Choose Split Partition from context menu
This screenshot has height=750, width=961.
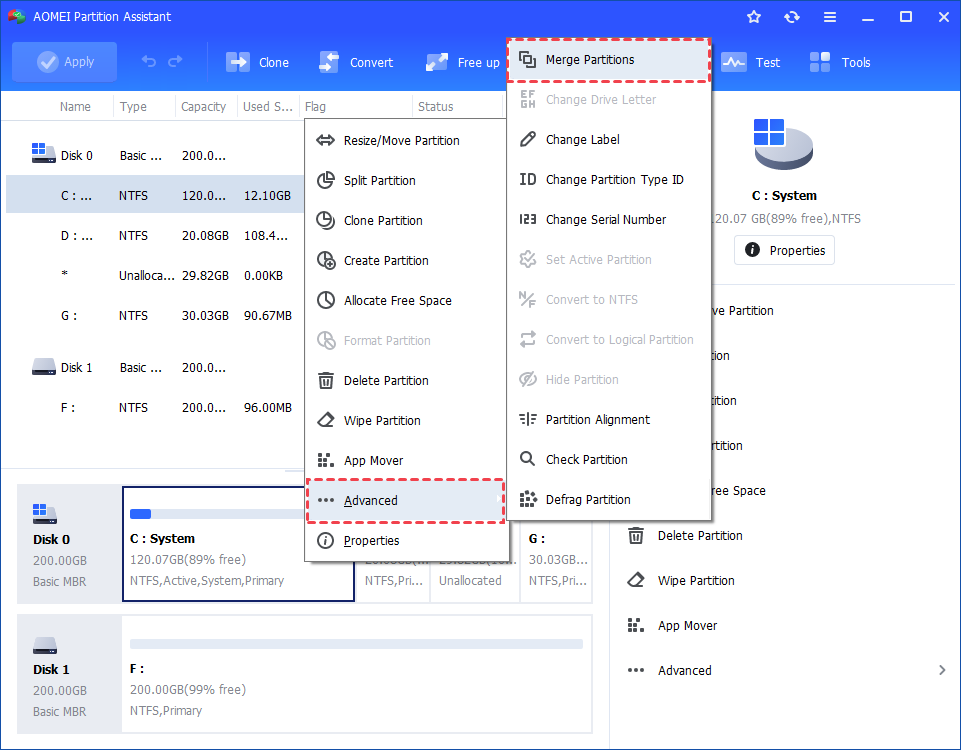click(406, 181)
